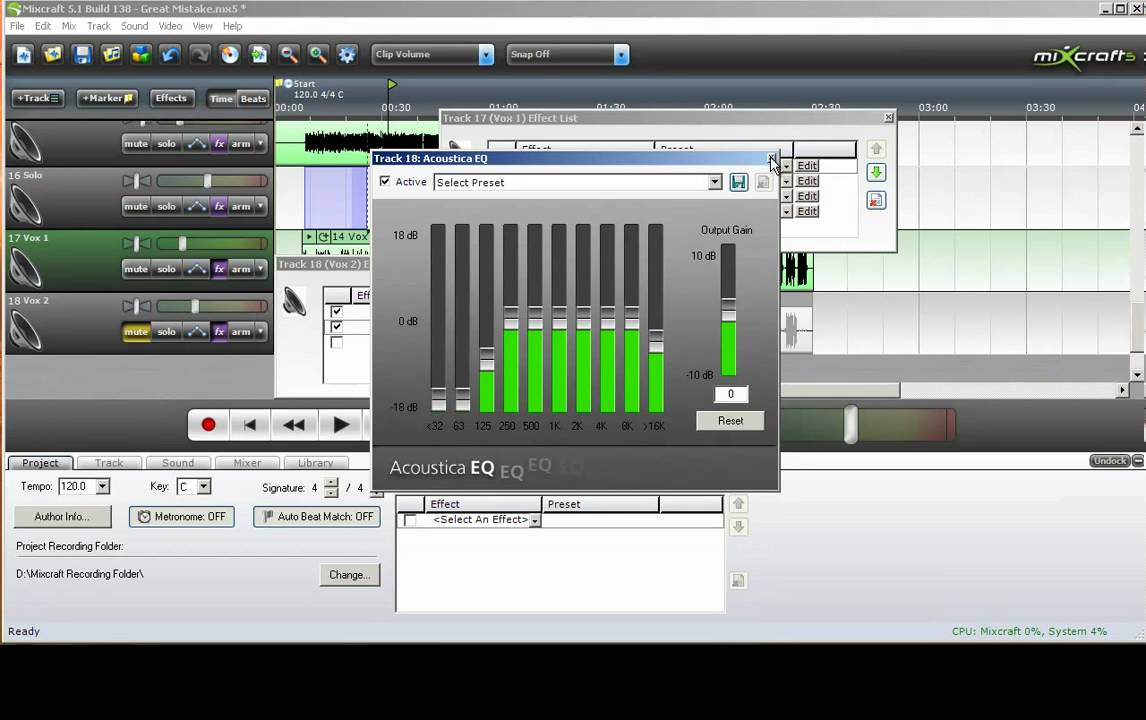Viewport: 1146px width, 720px height.
Task: Open the File menu
Action: click(17, 26)
